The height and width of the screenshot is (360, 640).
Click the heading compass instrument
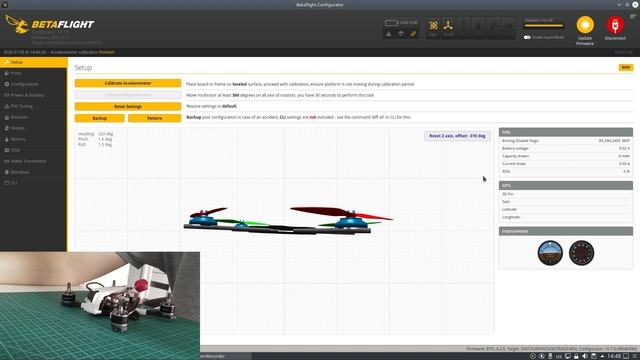582,253
